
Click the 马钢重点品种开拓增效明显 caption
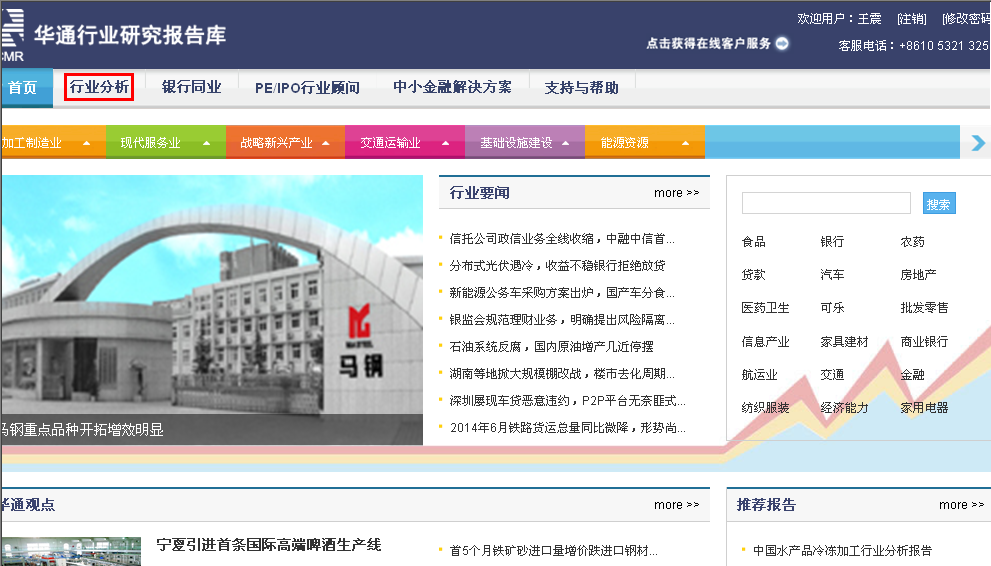(x=82, y=430)
